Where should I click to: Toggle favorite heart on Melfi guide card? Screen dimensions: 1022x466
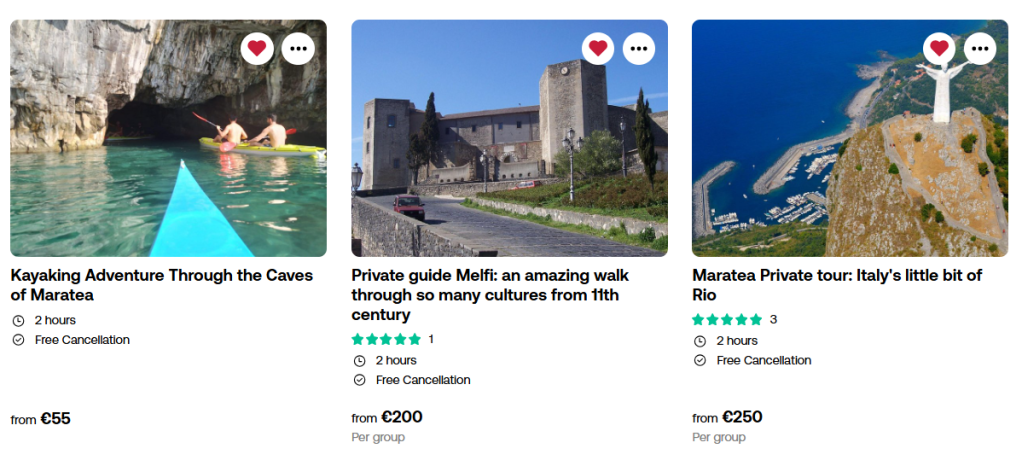(x=598, y=48)
